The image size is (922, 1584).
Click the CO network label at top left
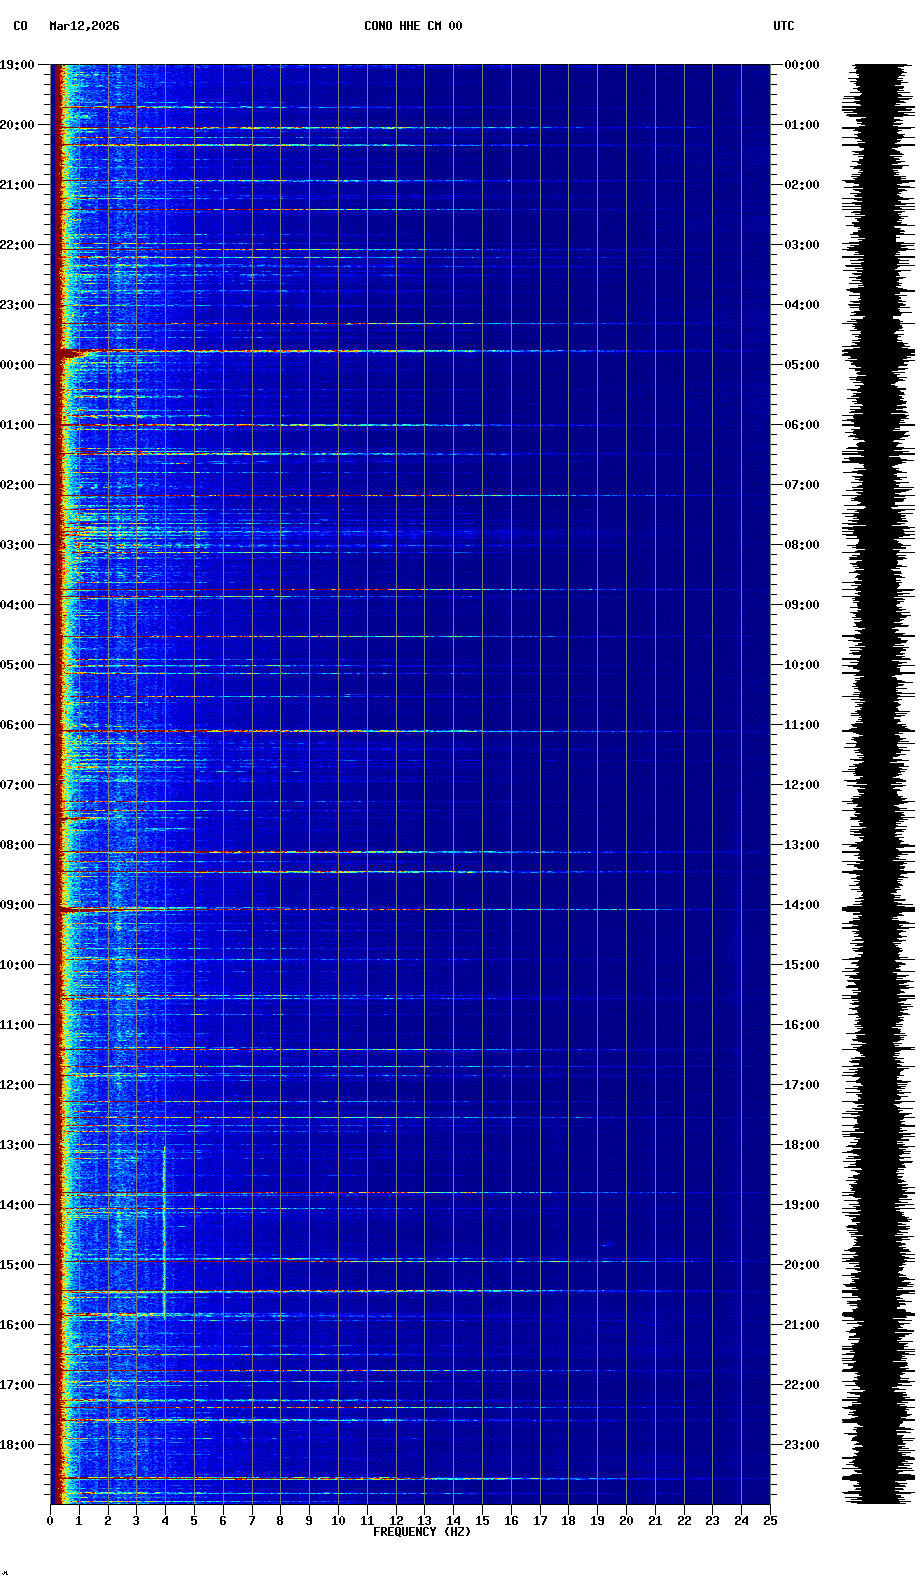tap(20, 26)
